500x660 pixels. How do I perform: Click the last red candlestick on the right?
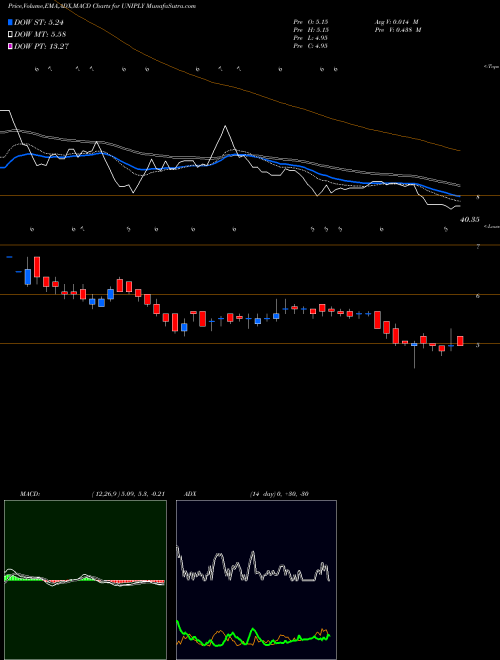coord(460,341)
